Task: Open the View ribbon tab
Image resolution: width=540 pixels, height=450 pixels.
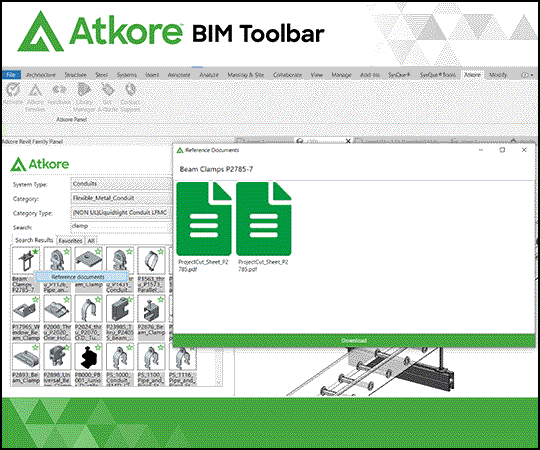Action: [x=316, y=75]
